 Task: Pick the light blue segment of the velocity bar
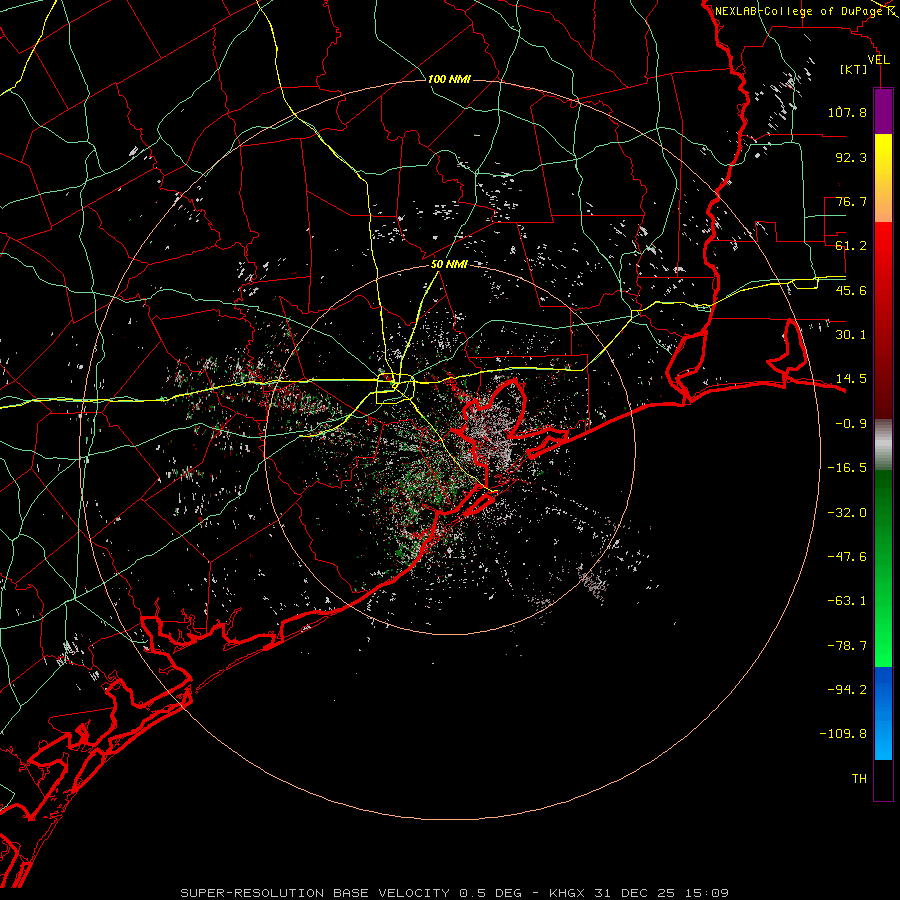(x=883, y=738)
